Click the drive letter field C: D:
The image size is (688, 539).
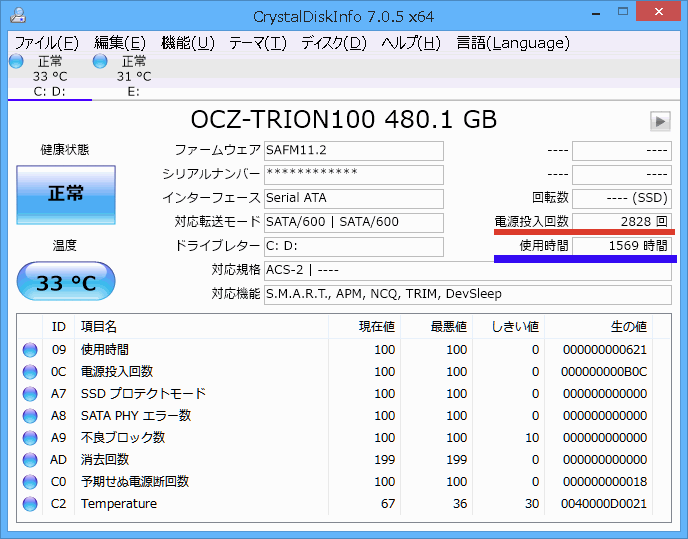point(354,247)
